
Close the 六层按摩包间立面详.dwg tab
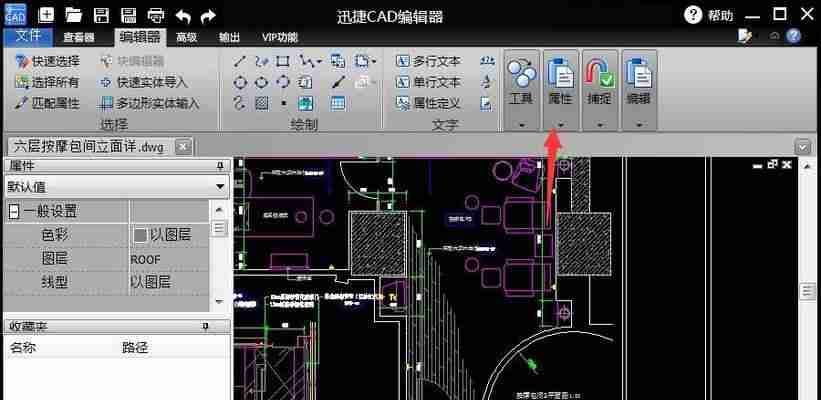tap(182, 147)
